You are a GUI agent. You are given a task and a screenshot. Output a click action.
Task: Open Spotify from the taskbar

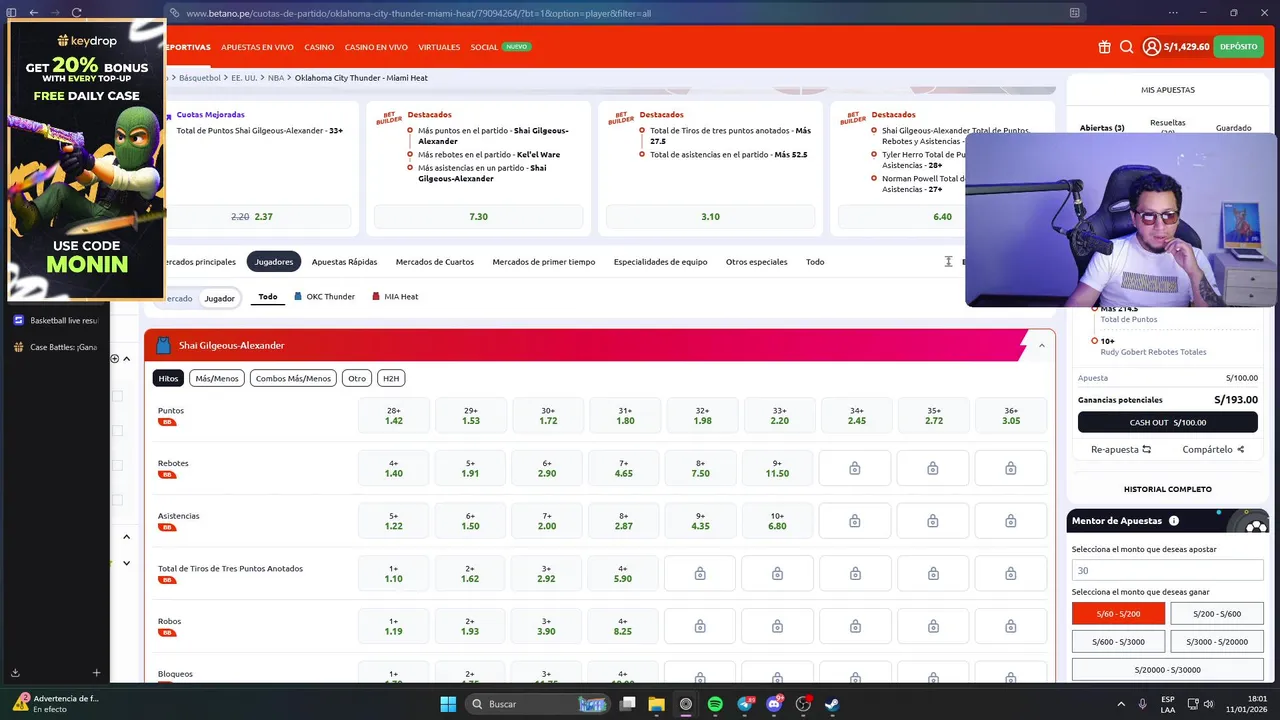pos(715,704)
